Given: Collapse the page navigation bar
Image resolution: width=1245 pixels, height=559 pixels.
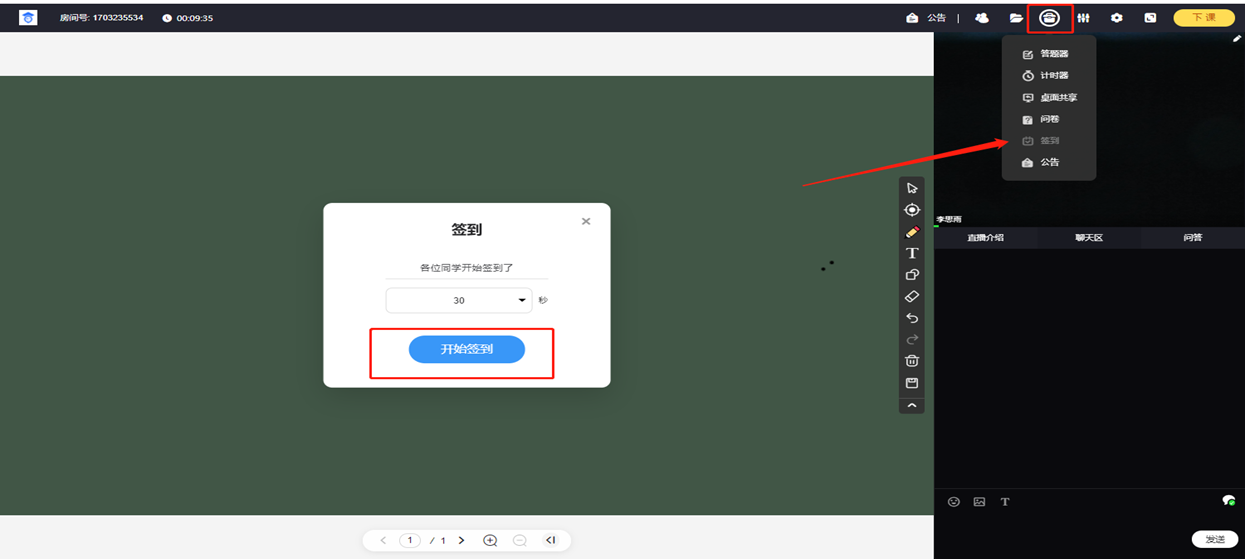Looking at the screenshot, I should (550, 540).
